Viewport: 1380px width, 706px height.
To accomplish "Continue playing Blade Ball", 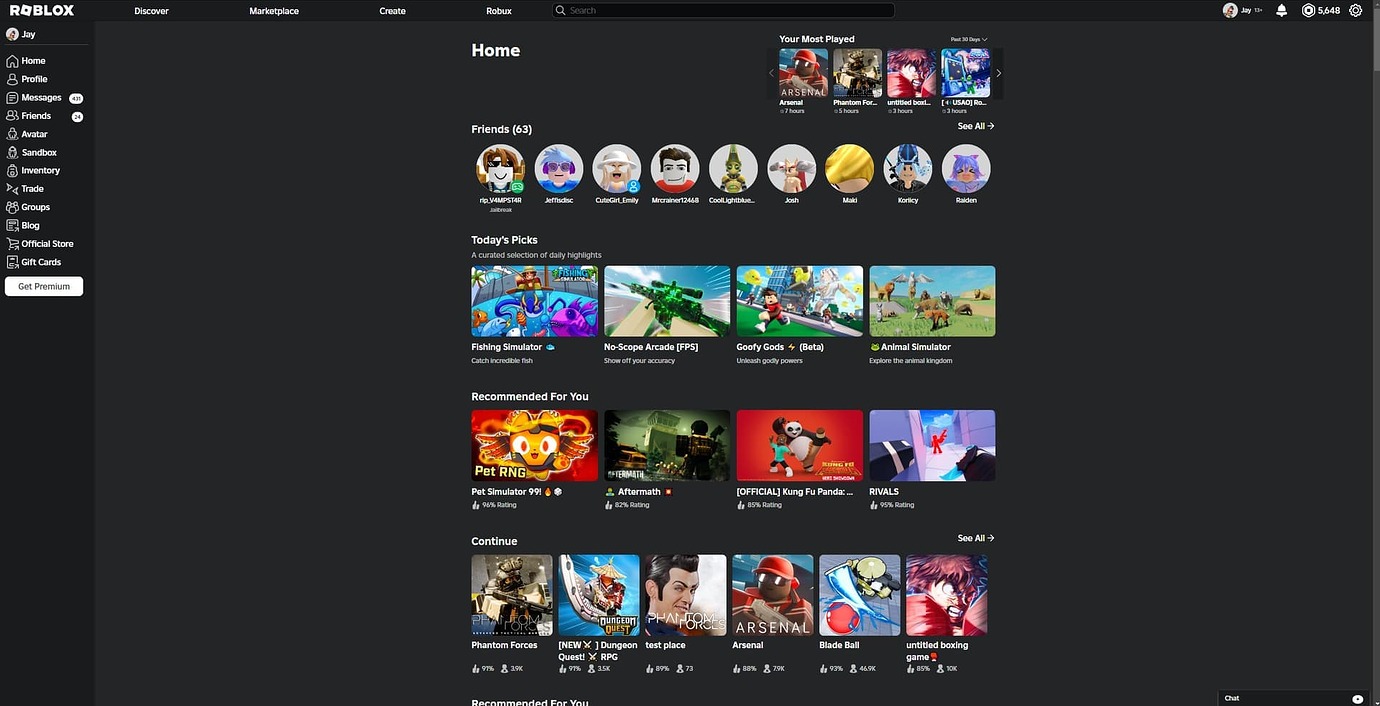I will [x=860, y=596].
